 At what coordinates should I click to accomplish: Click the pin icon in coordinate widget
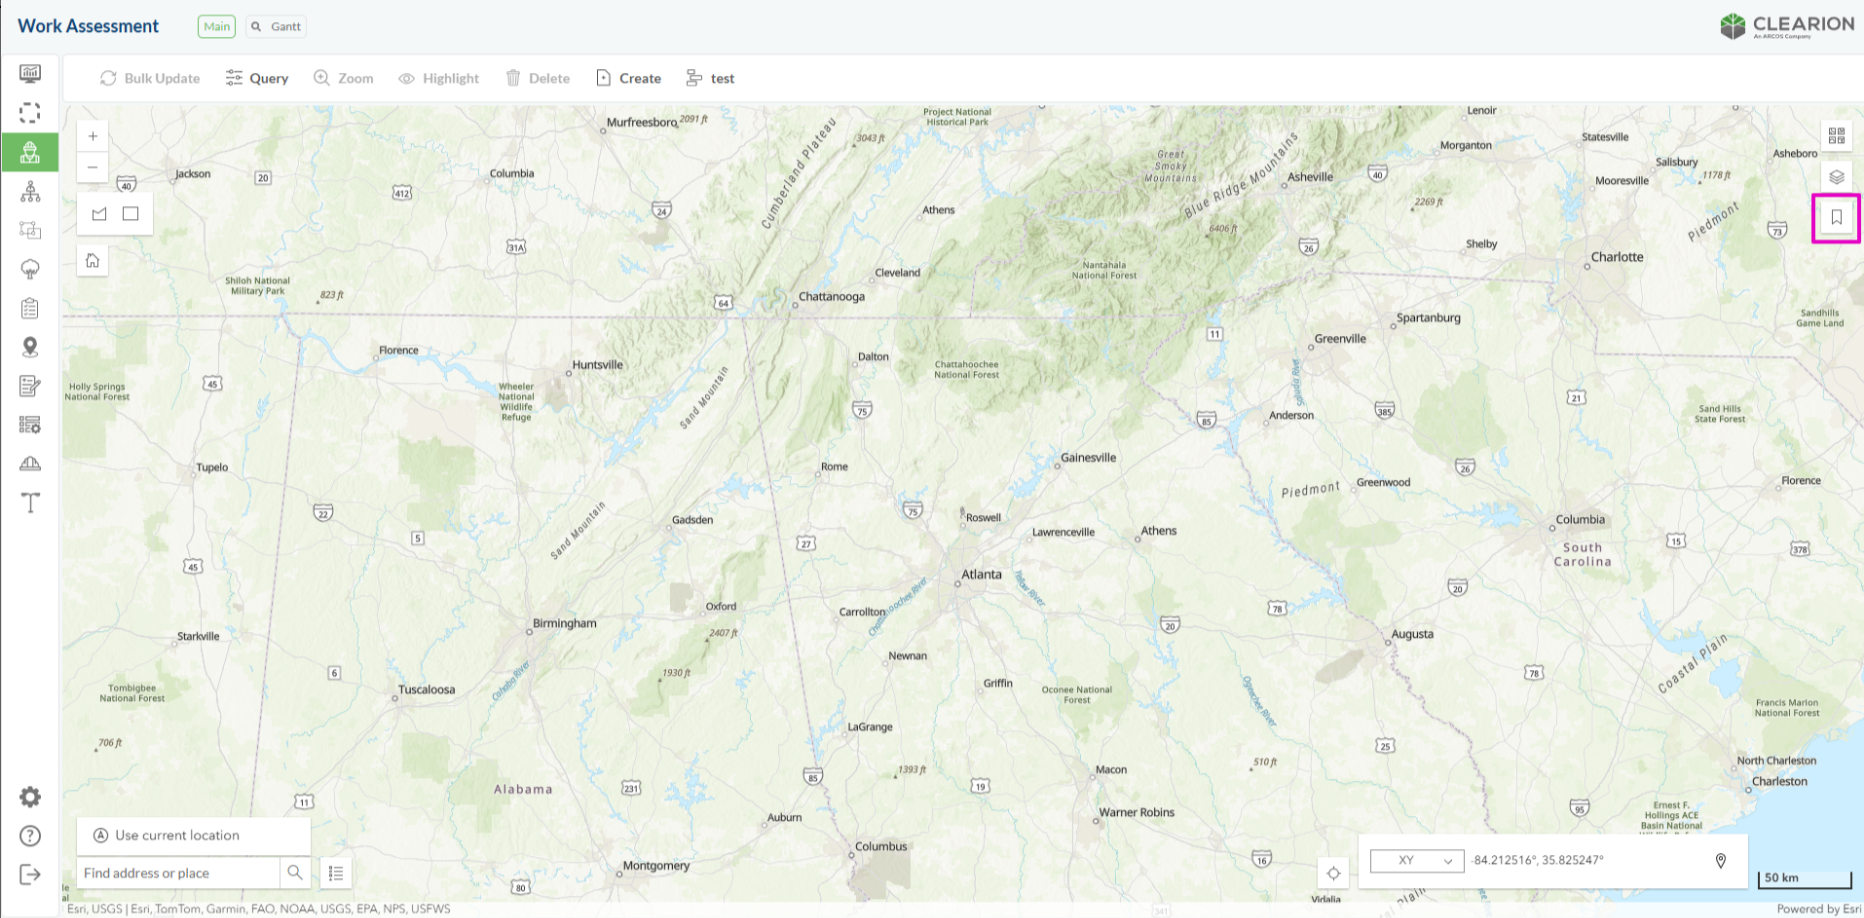1721,860
